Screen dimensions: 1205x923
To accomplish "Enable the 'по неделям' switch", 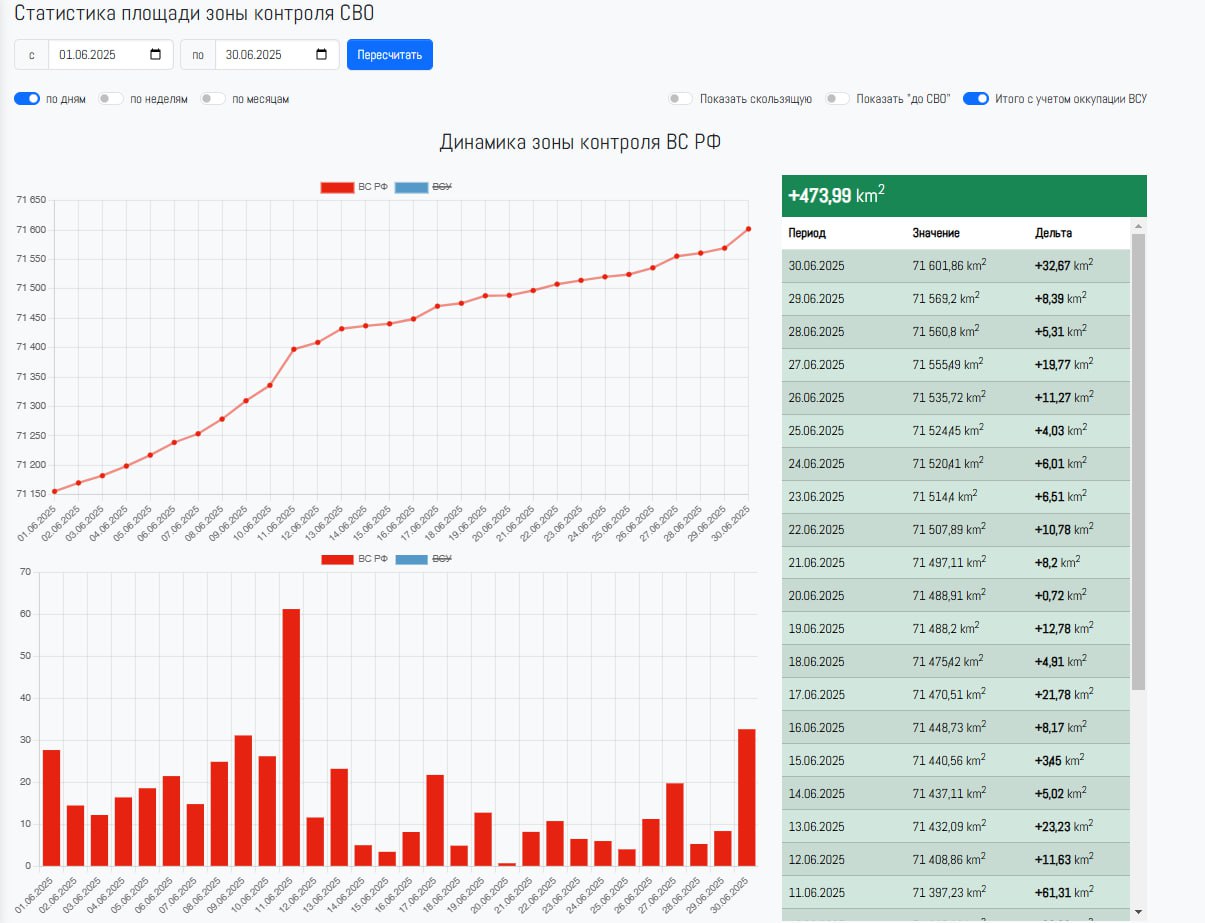I will click(111, 99).
